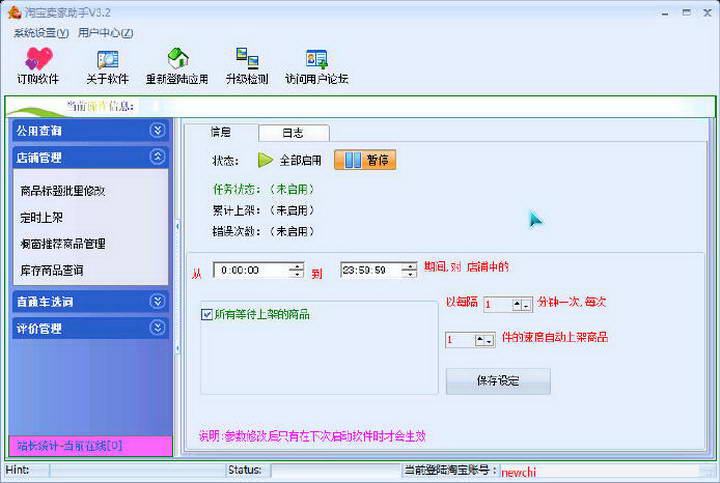Expand the 公用查询 sidebar section
Viewport: 720px width, 483px height.
(x=157, y=130)
